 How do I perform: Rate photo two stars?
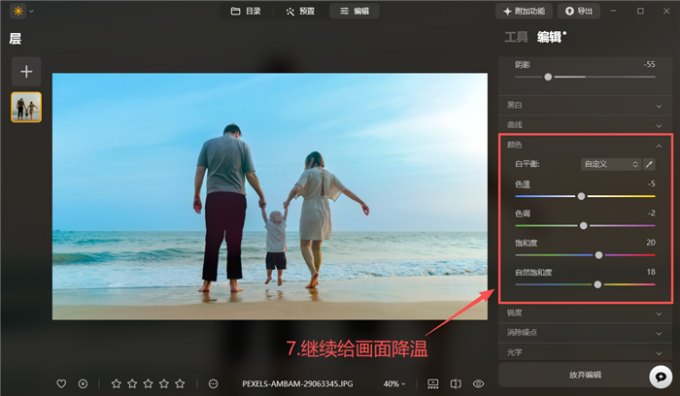(x=132, y=384)
